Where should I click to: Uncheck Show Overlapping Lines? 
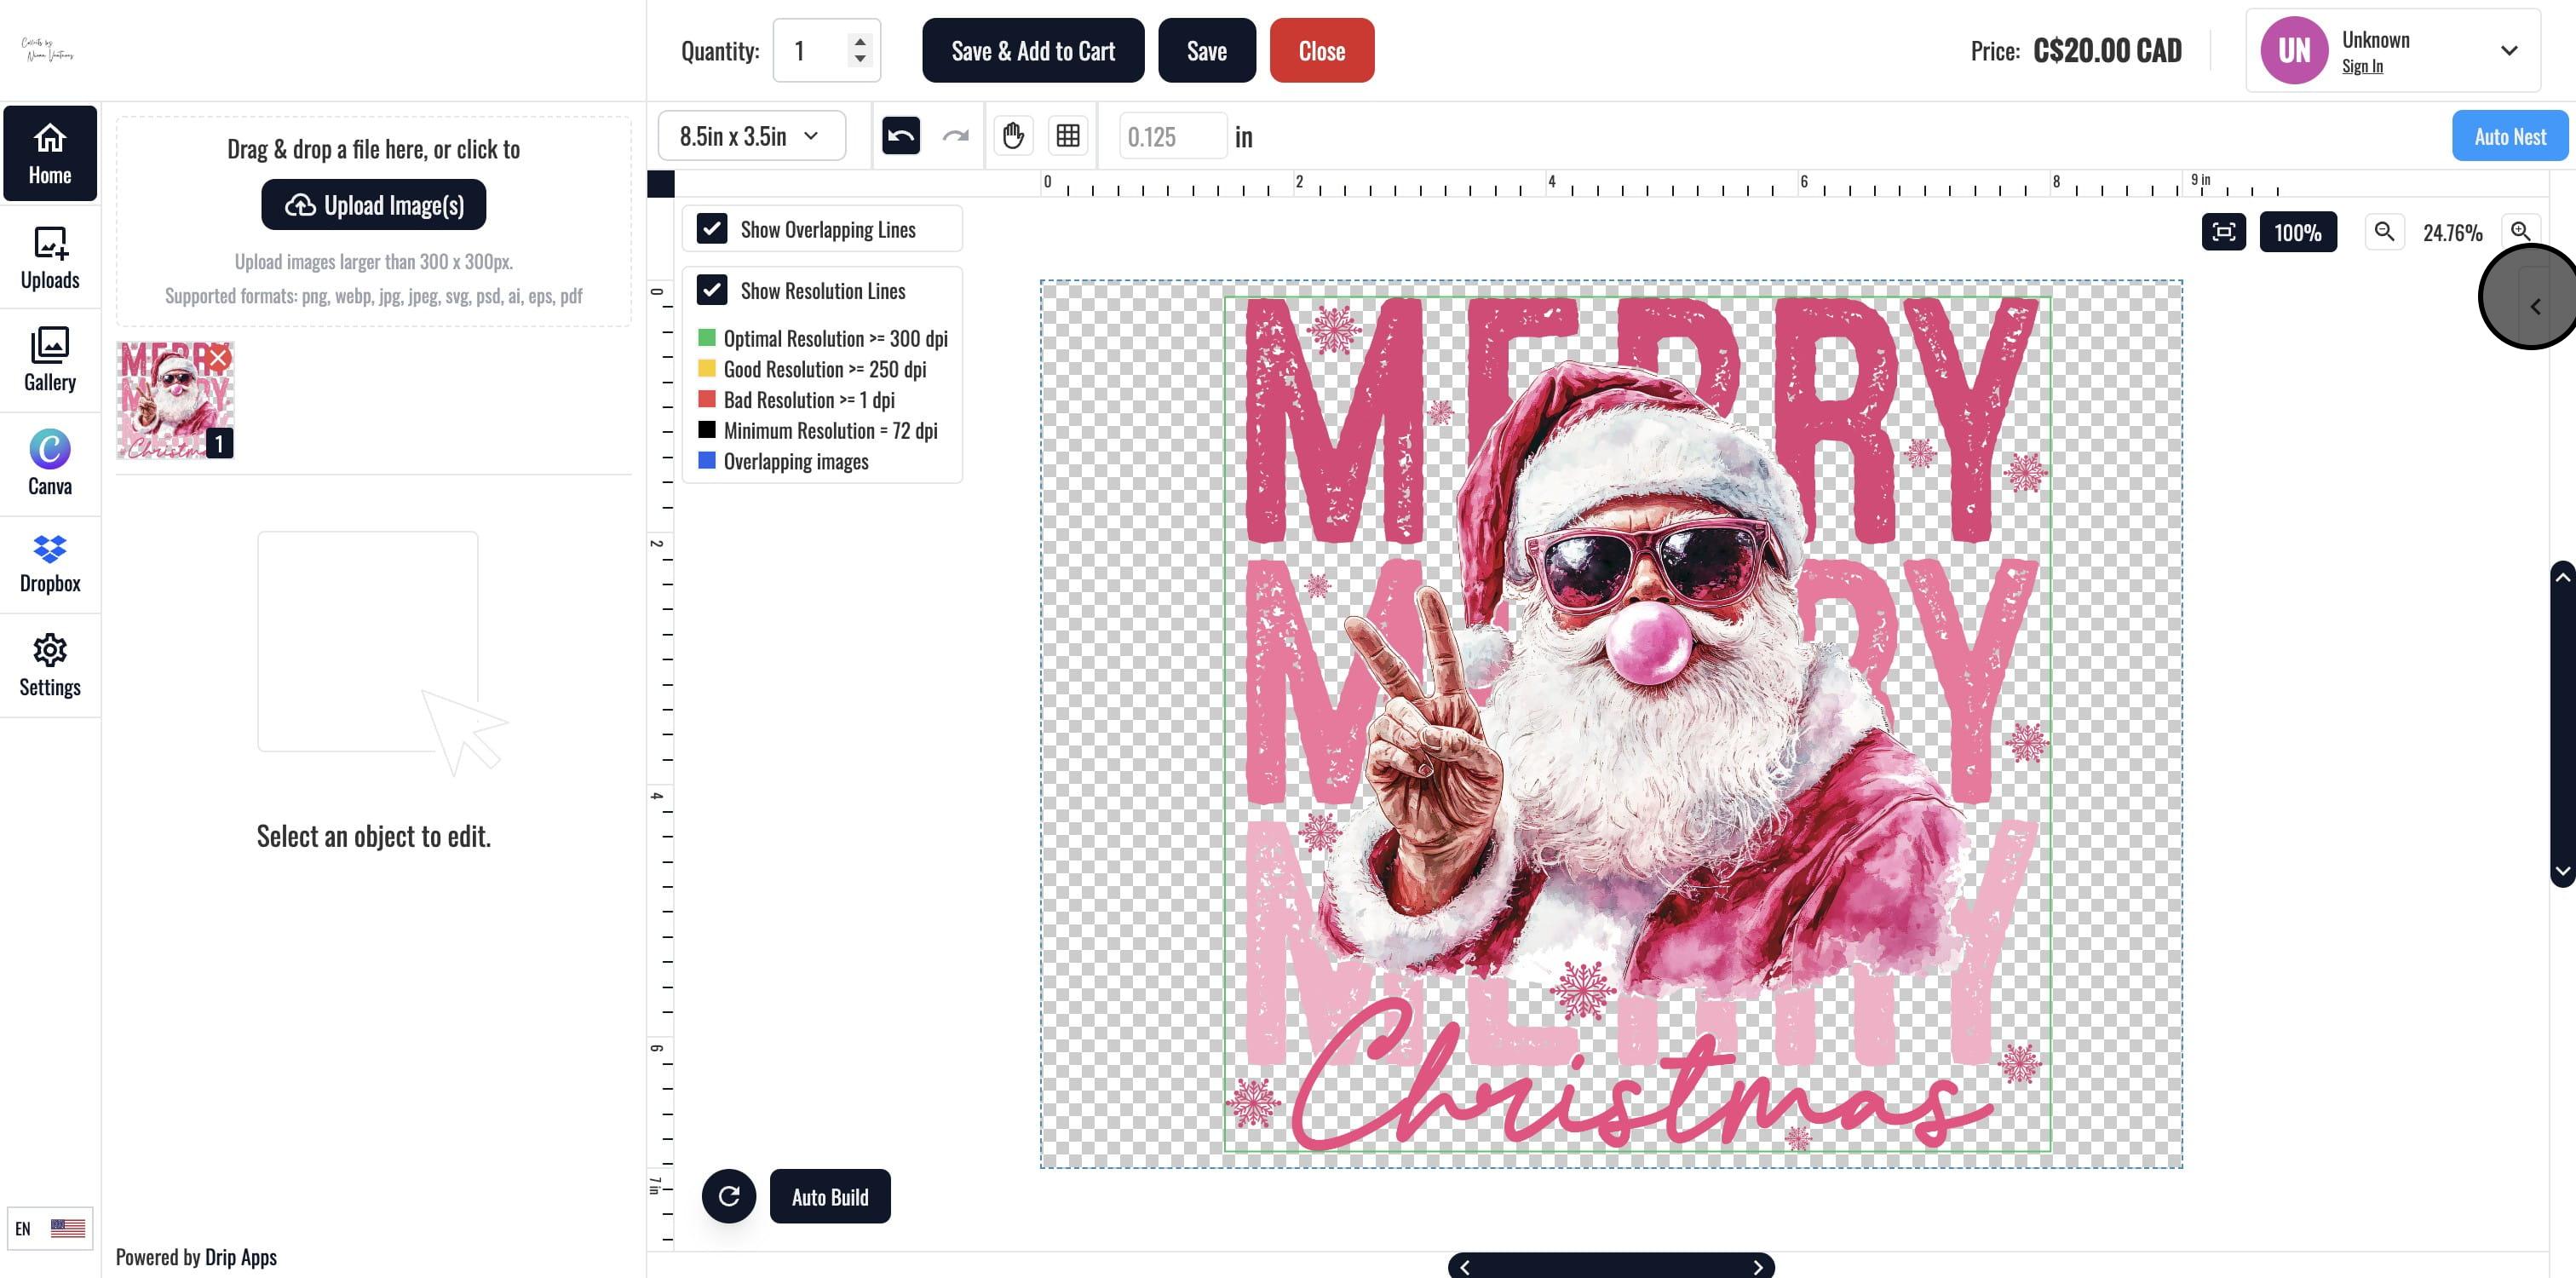pyautogui.click(x=712, y=229)
